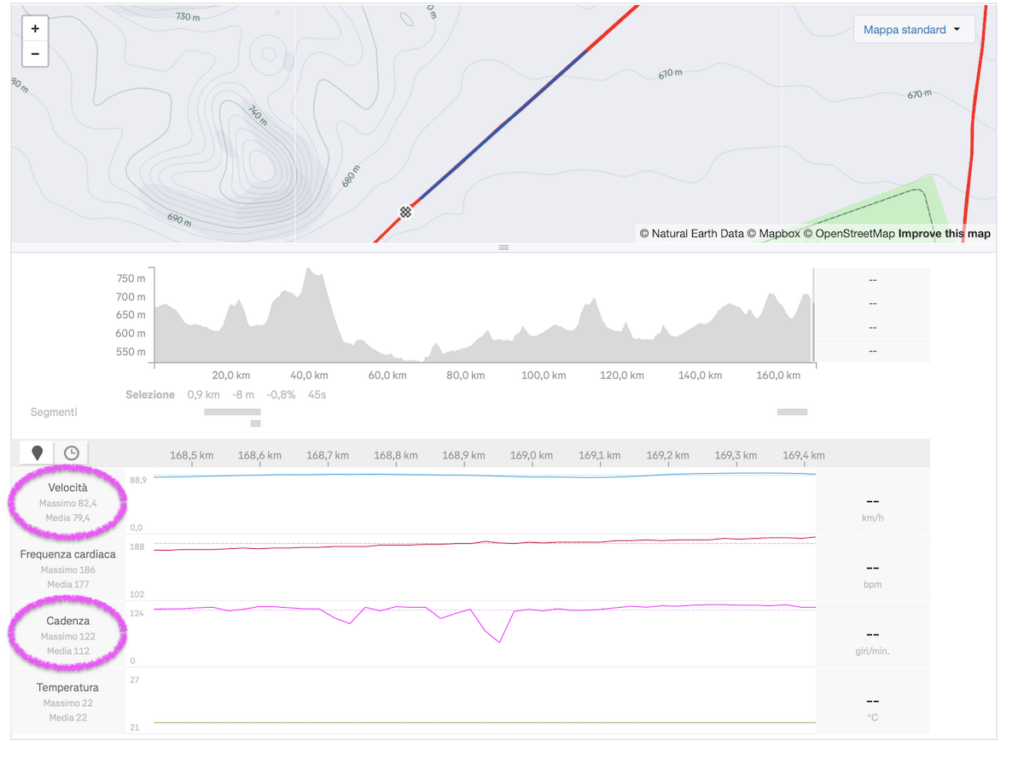Click the deepest cadence dip on graph
This screenshot has height=759, width=1024.
tap(499, 641)
